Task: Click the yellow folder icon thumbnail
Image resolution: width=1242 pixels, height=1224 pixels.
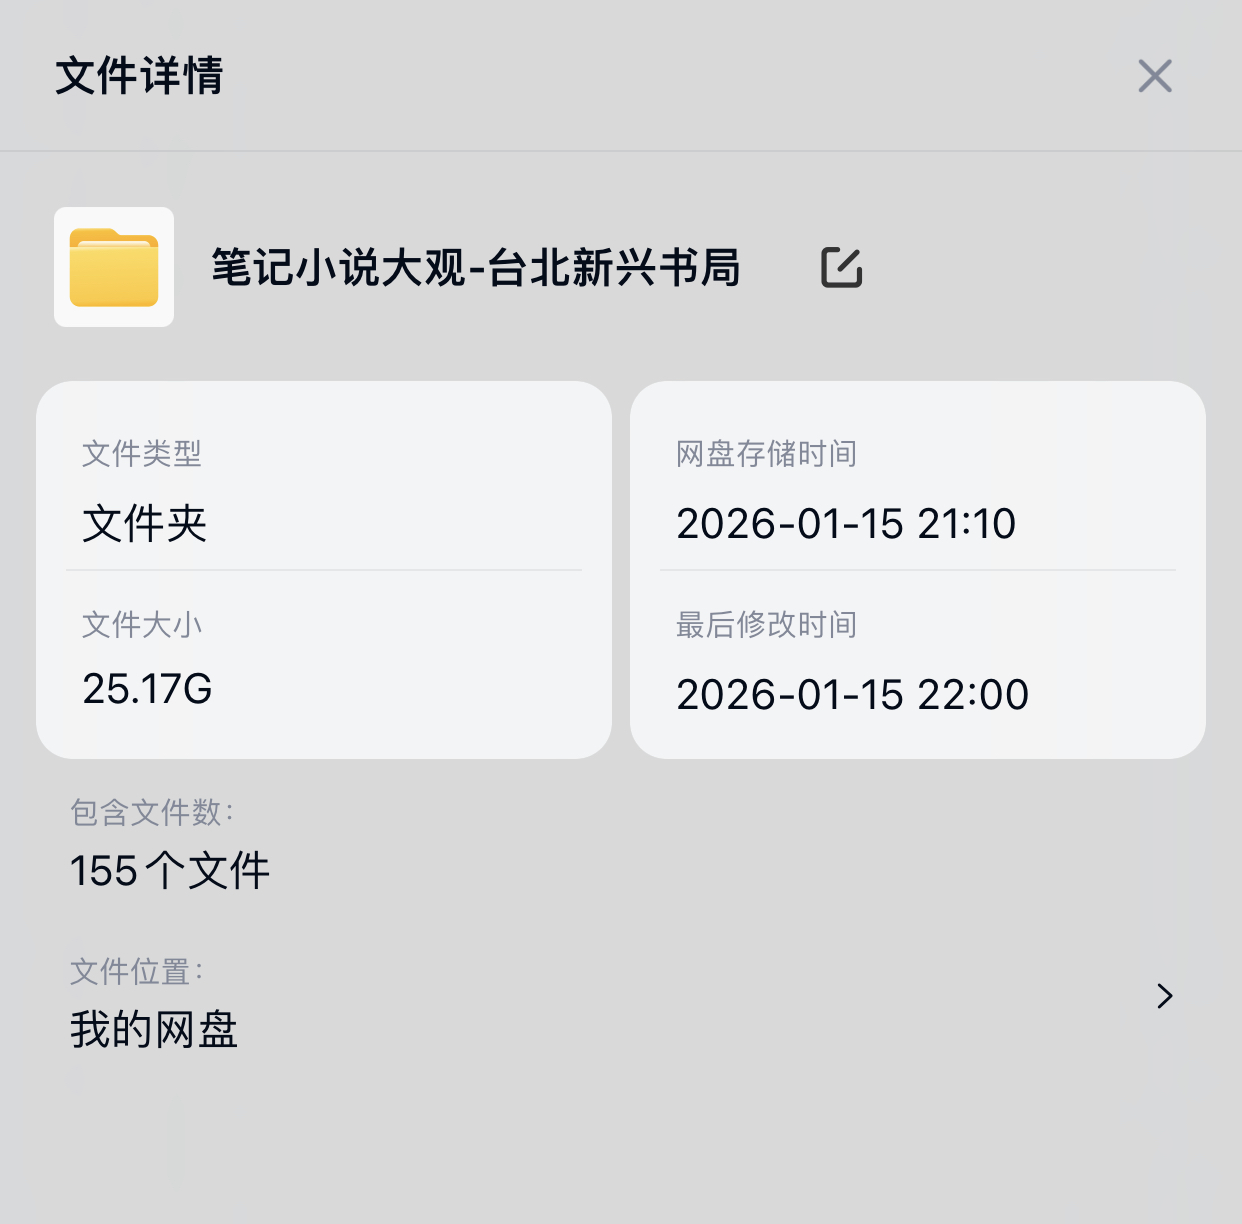Action: pos(114,267)
